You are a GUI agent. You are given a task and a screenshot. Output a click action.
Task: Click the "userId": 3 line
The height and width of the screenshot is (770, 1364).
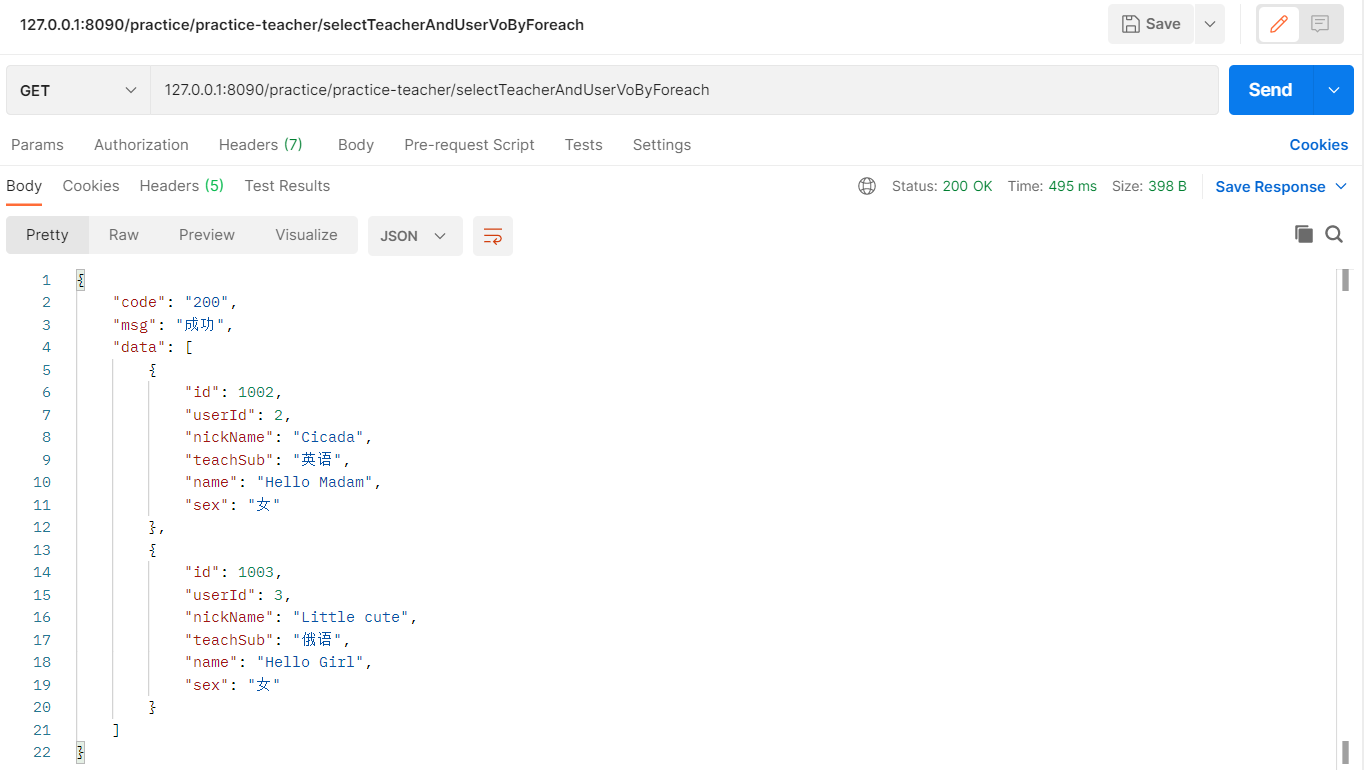(x=238, y=595)
